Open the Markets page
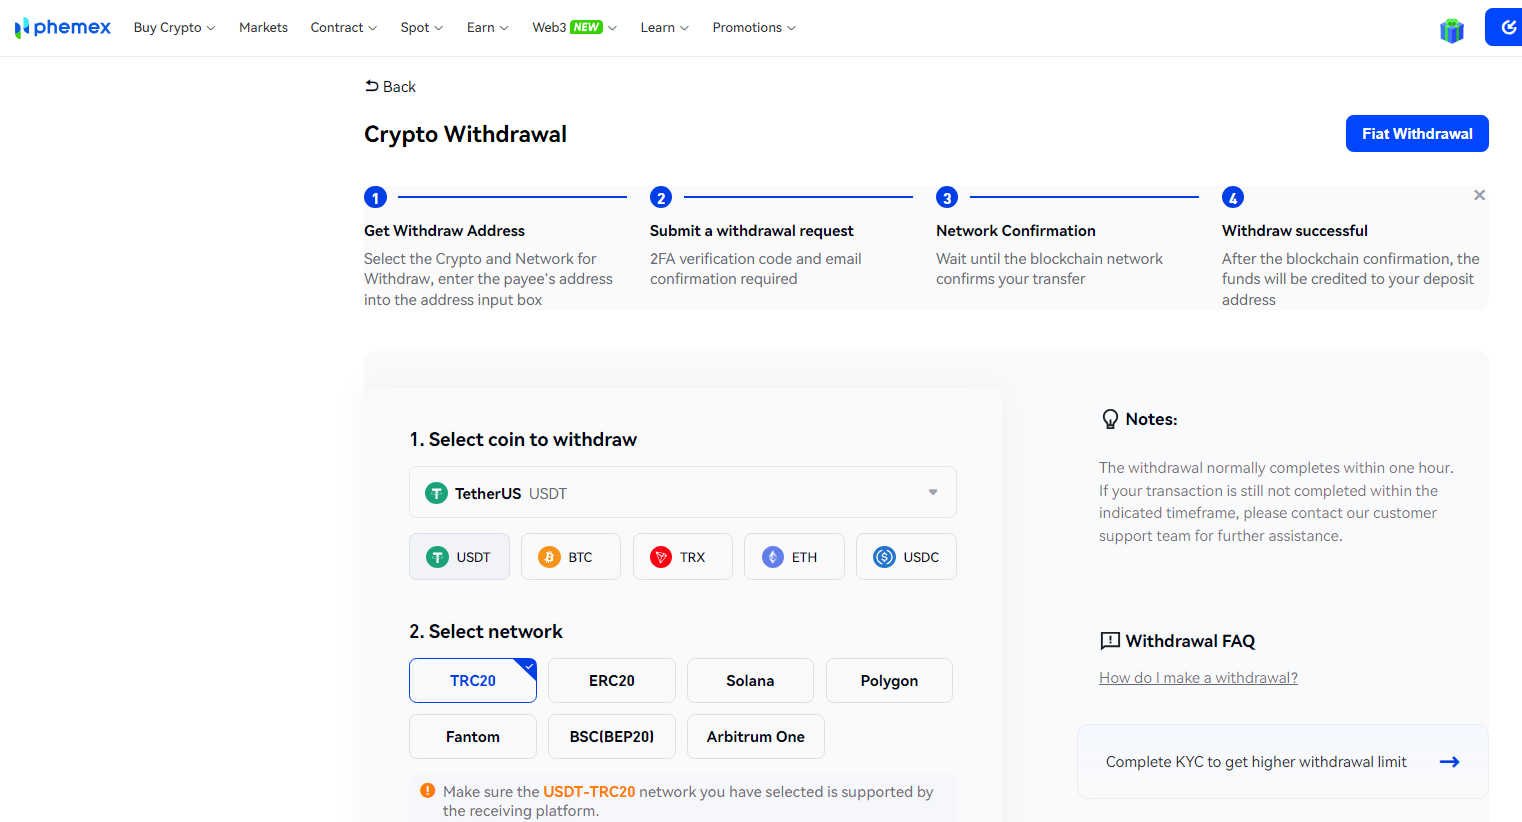1522x822 pixels. pos(263,27)
